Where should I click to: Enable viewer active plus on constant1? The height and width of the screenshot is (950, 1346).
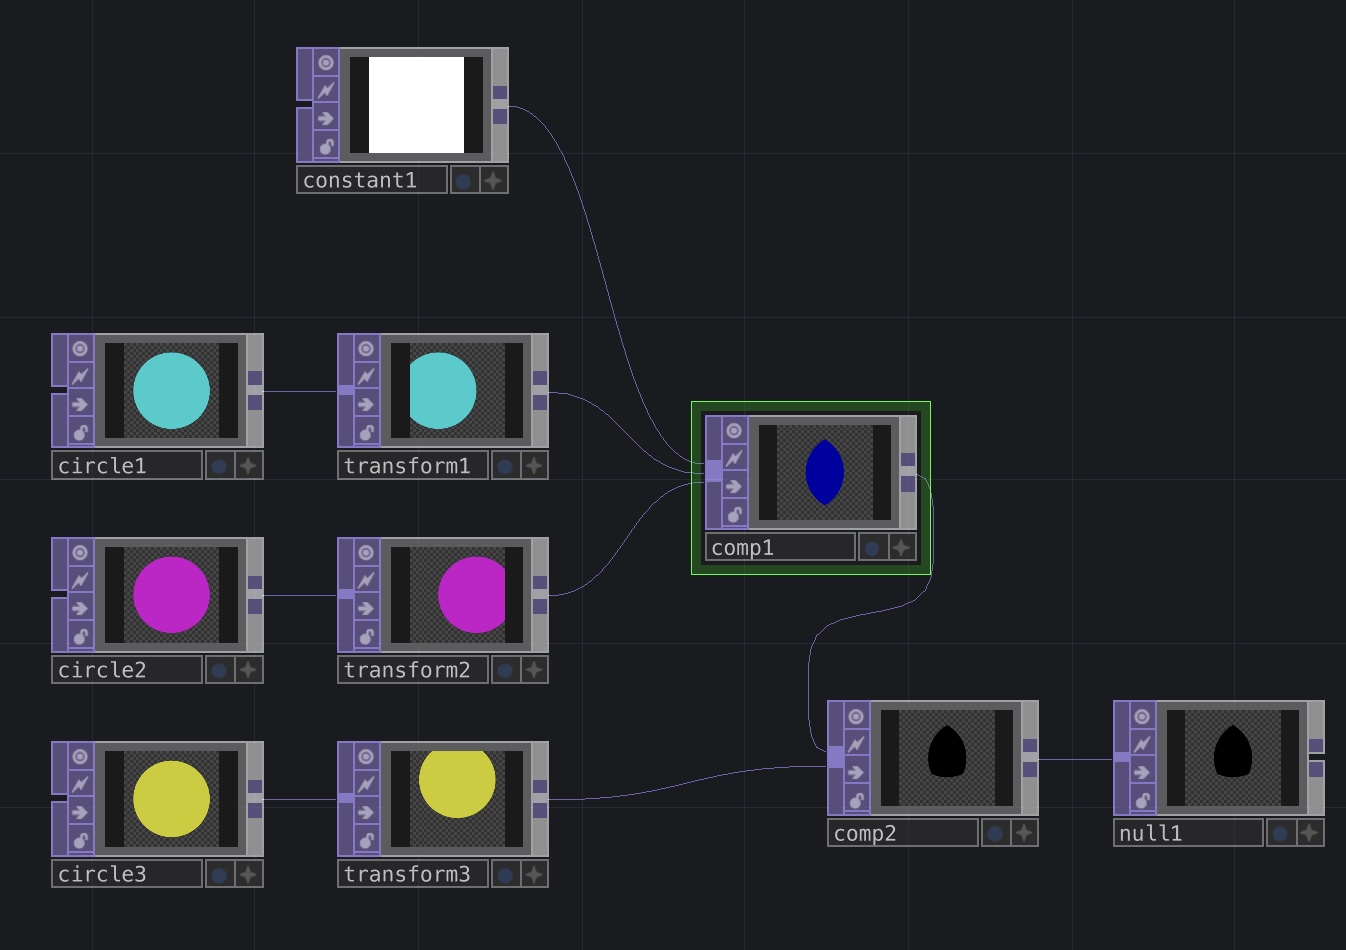click(494, 180)
